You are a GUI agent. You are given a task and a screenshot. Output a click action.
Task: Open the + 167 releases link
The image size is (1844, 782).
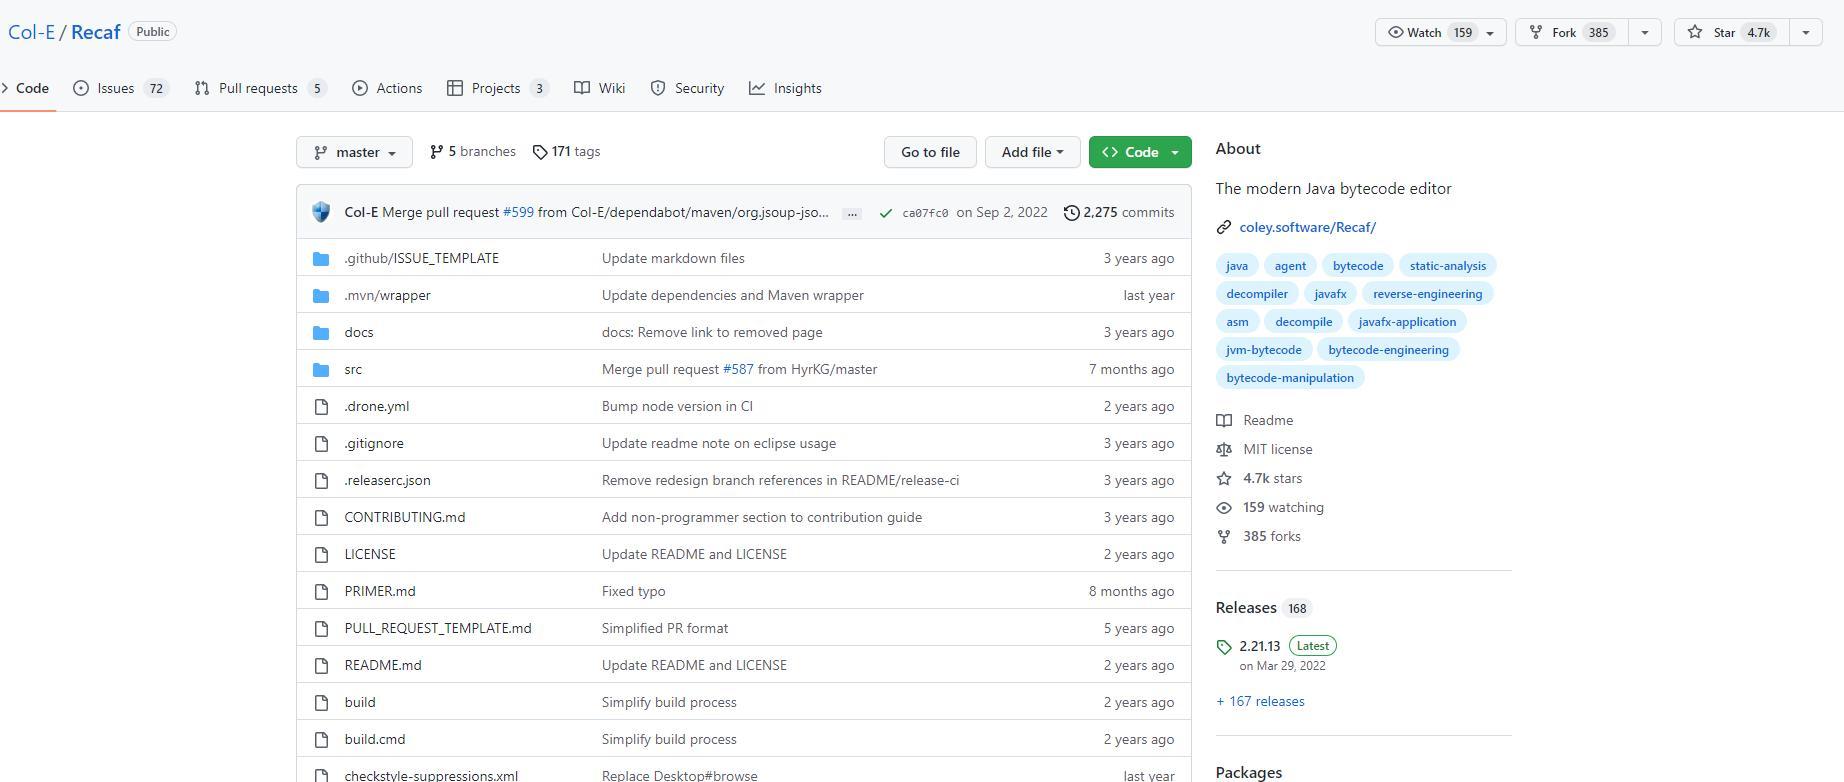(x=1260, y=702)
